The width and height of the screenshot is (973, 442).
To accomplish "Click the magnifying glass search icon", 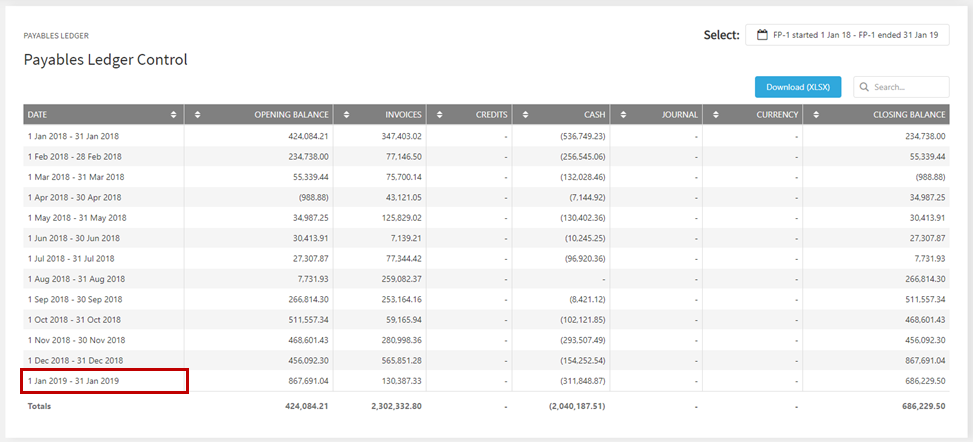I will point(864,87).
